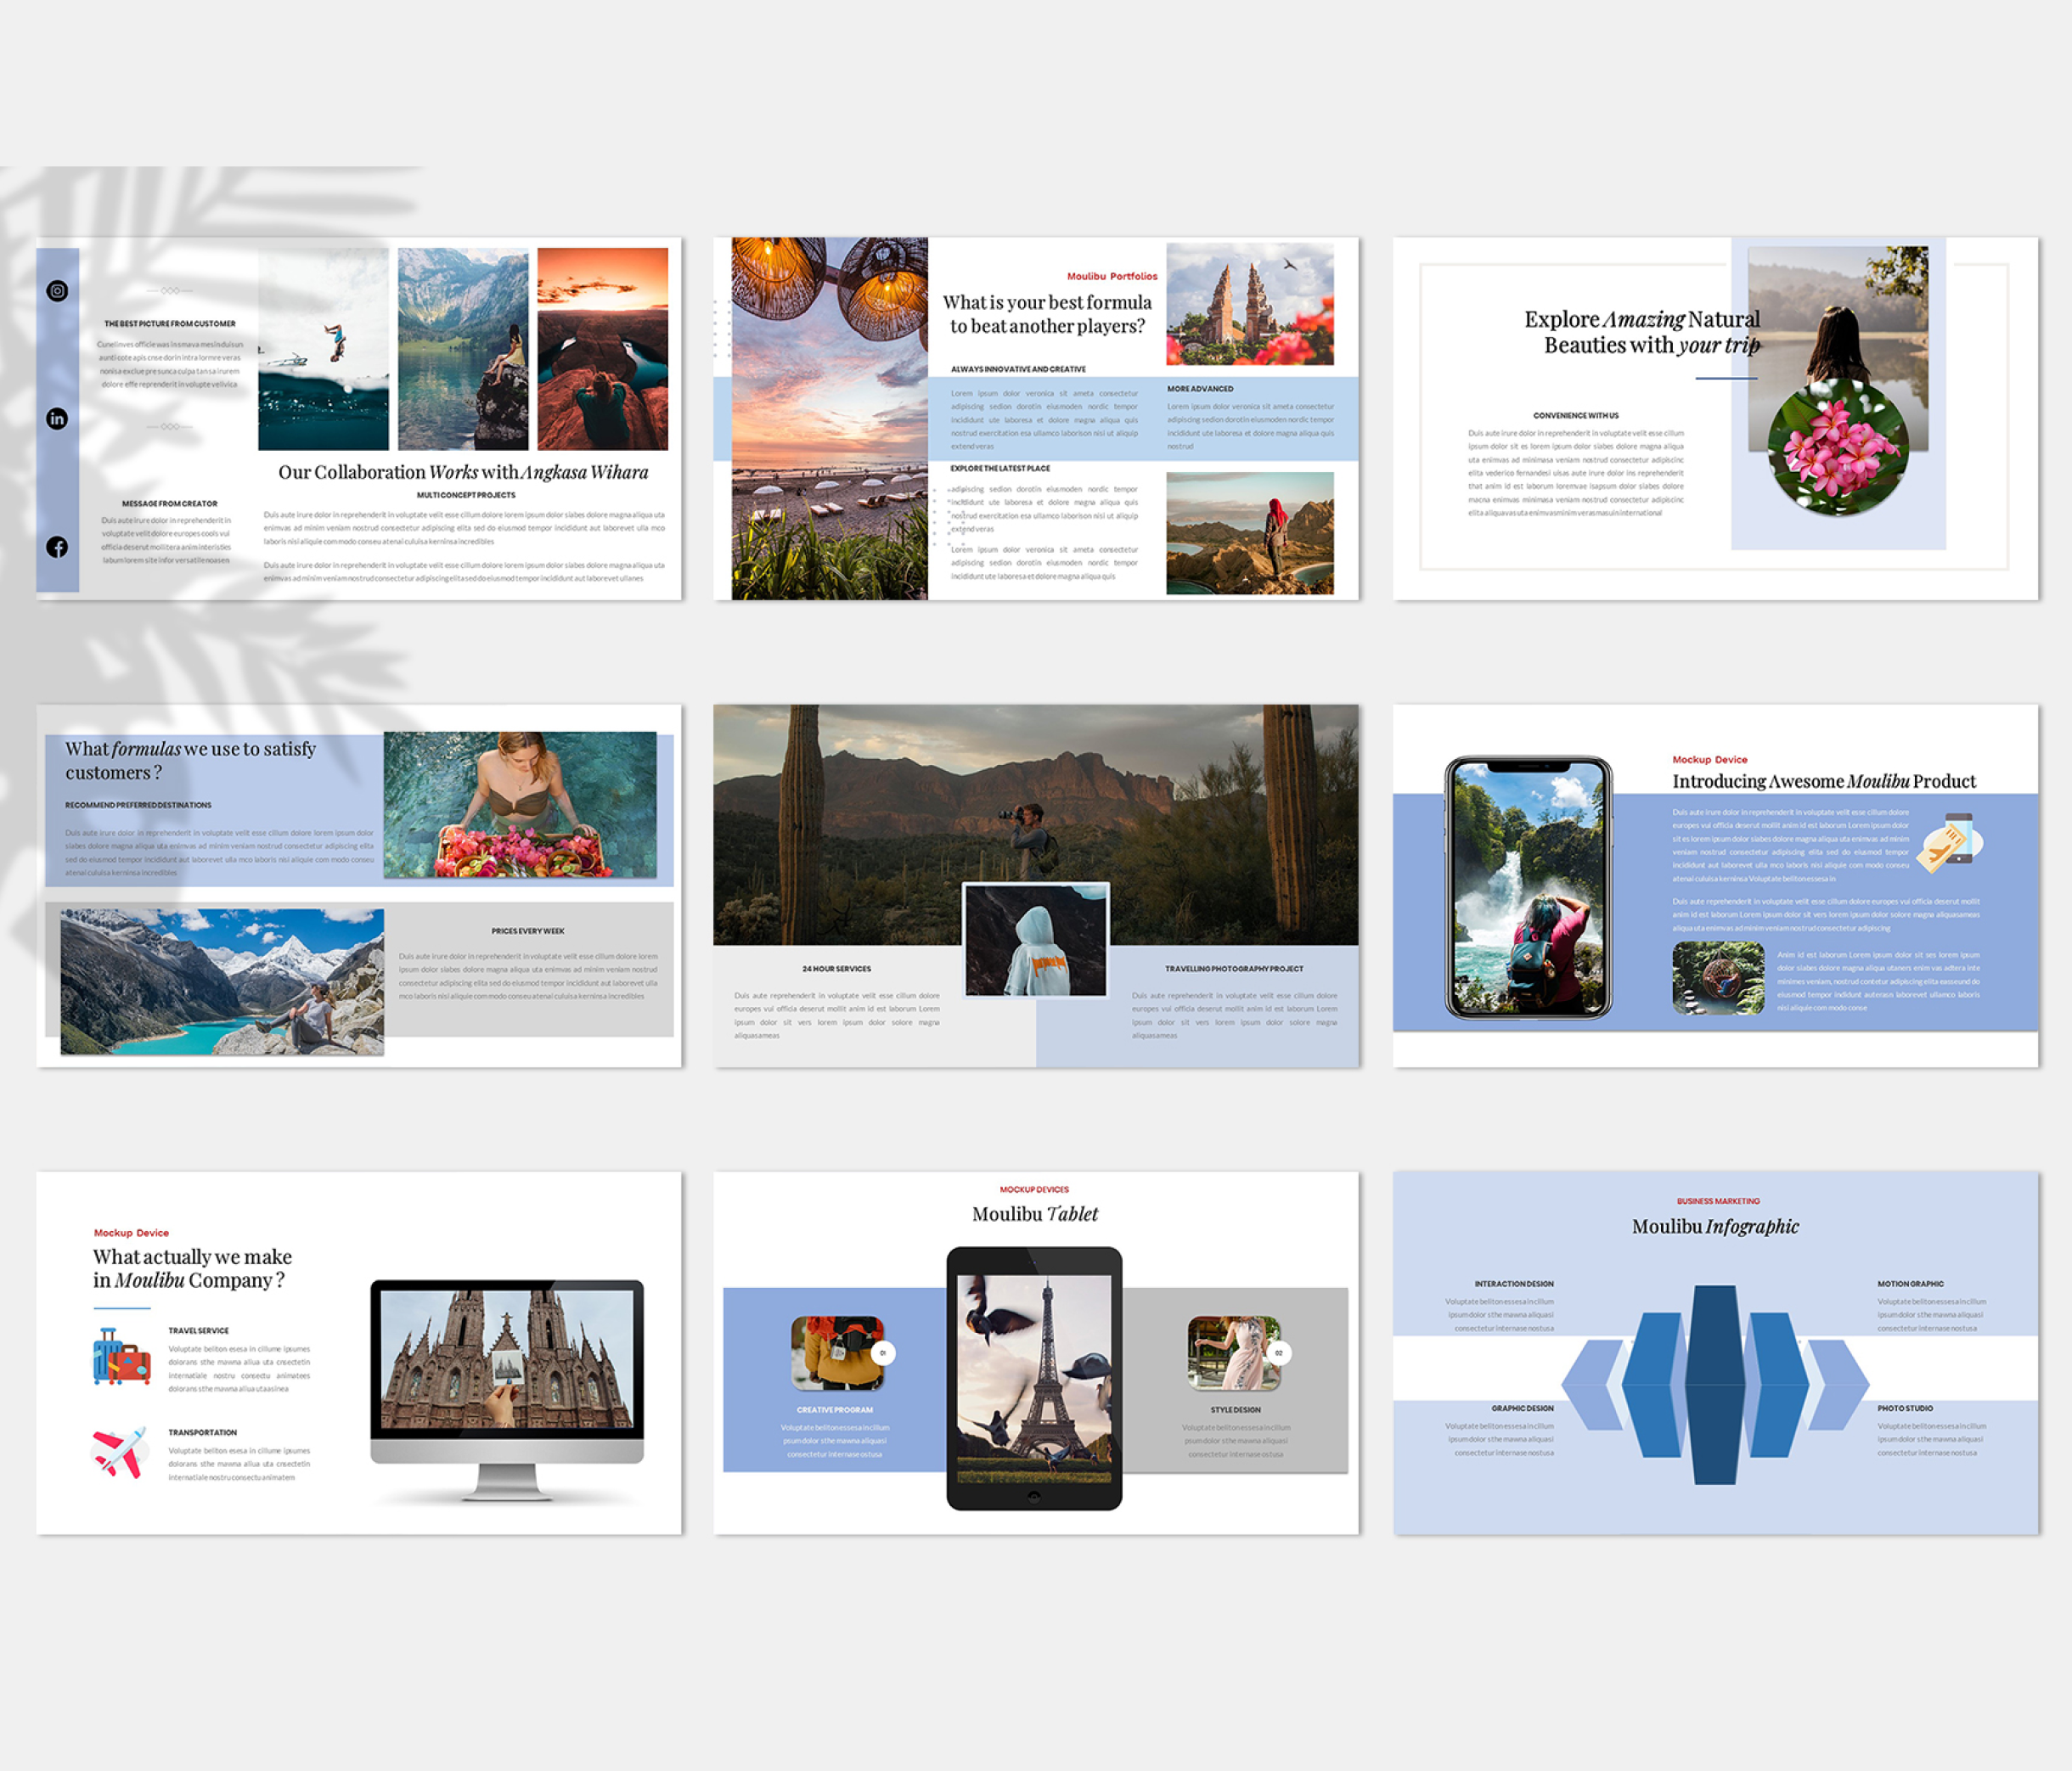Click heading 'What is your best formula to beat another players?'
This screenshot has width=2072, height=1771.
click(1047, 314)
